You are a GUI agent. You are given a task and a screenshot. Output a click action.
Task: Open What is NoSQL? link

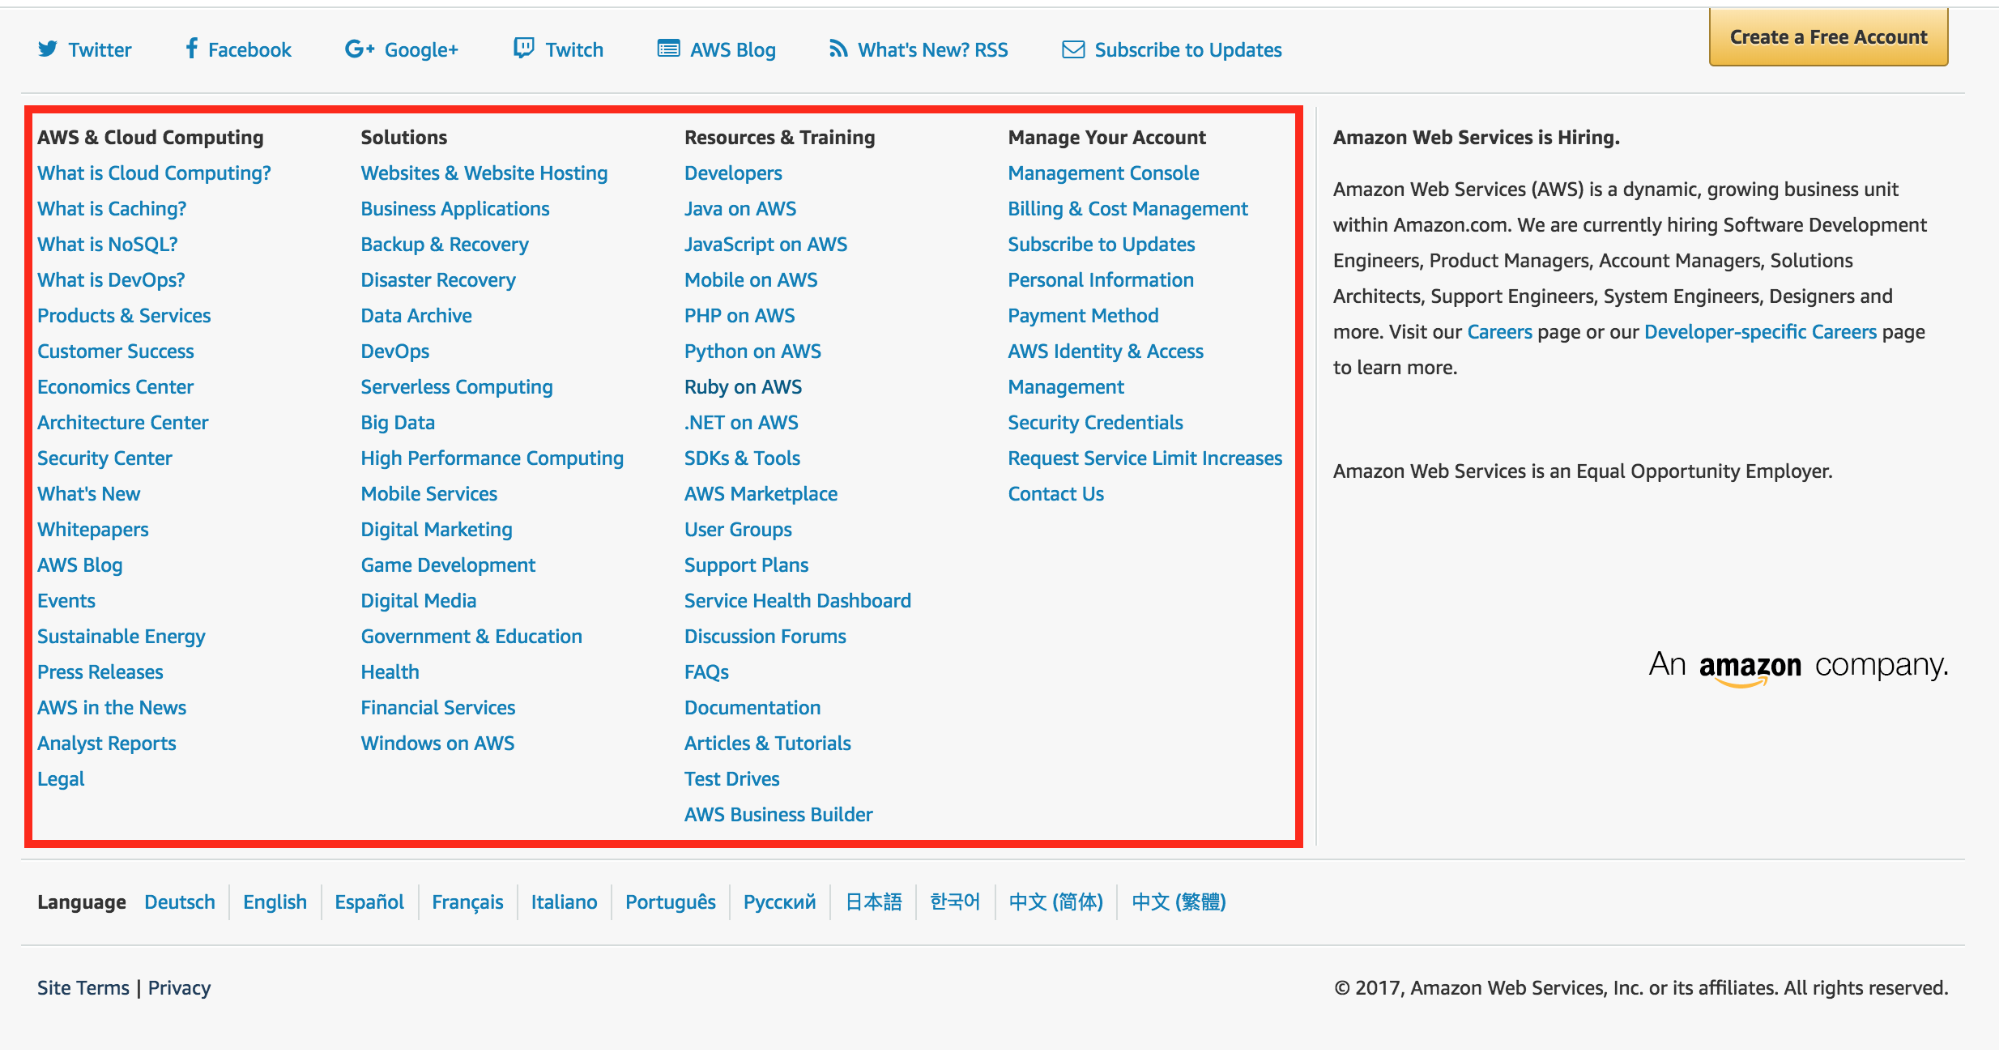coord(107,244)
